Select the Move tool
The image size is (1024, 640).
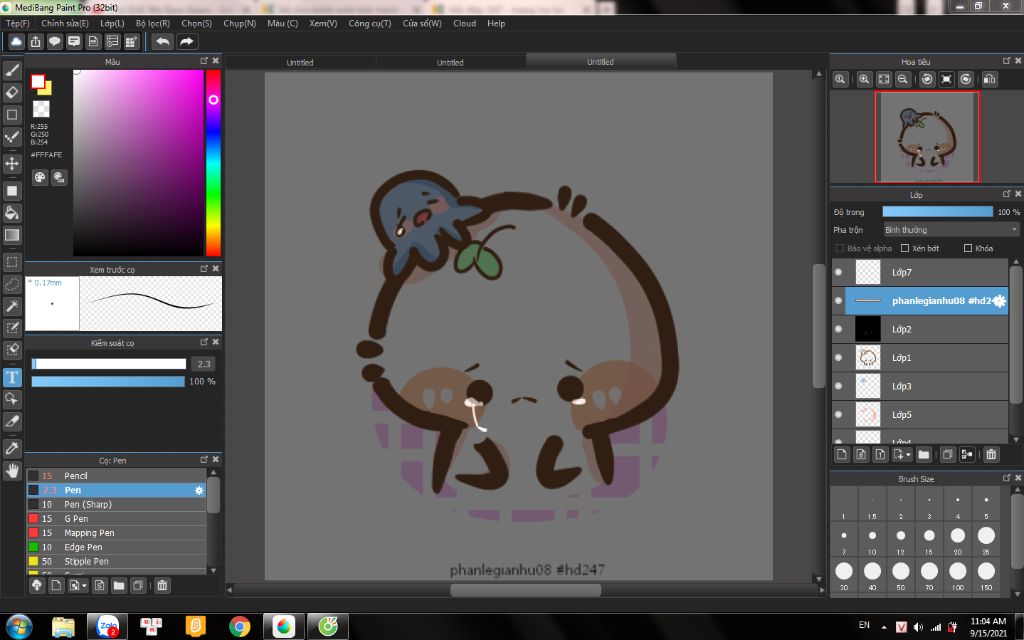[x=12, y=163]
